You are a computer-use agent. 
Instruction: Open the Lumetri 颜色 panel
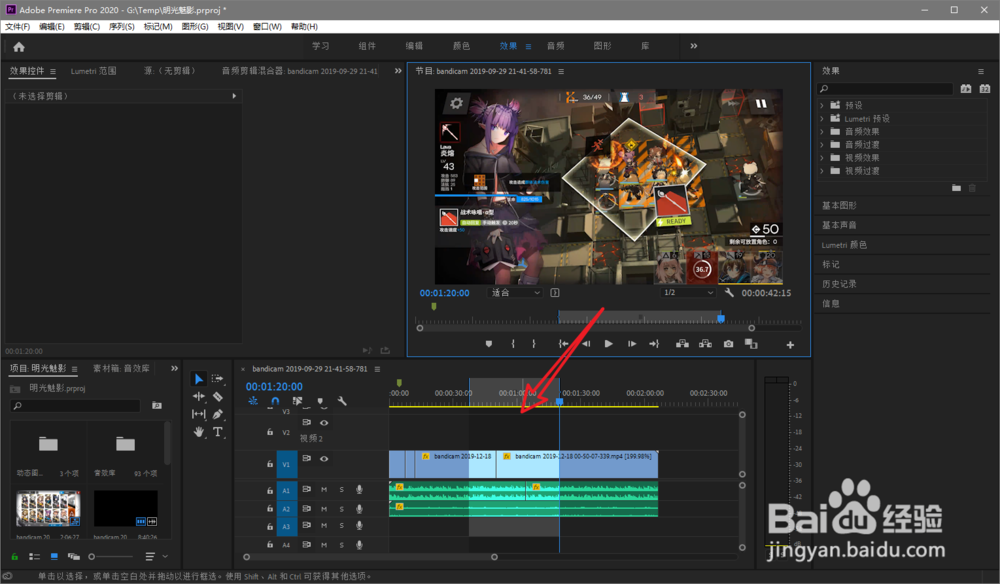[x=844, y=245]
